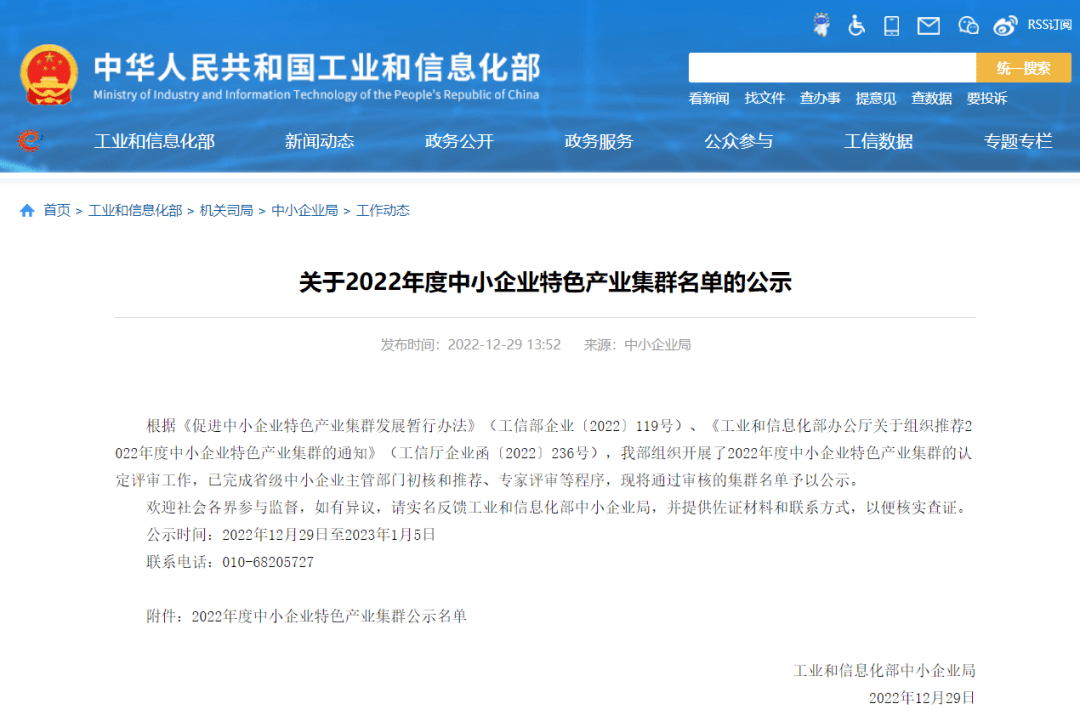This screenshot has height=715, width=1080.
Task: Enable accessibility wheelchair mode icon
Action: [856, 25]
